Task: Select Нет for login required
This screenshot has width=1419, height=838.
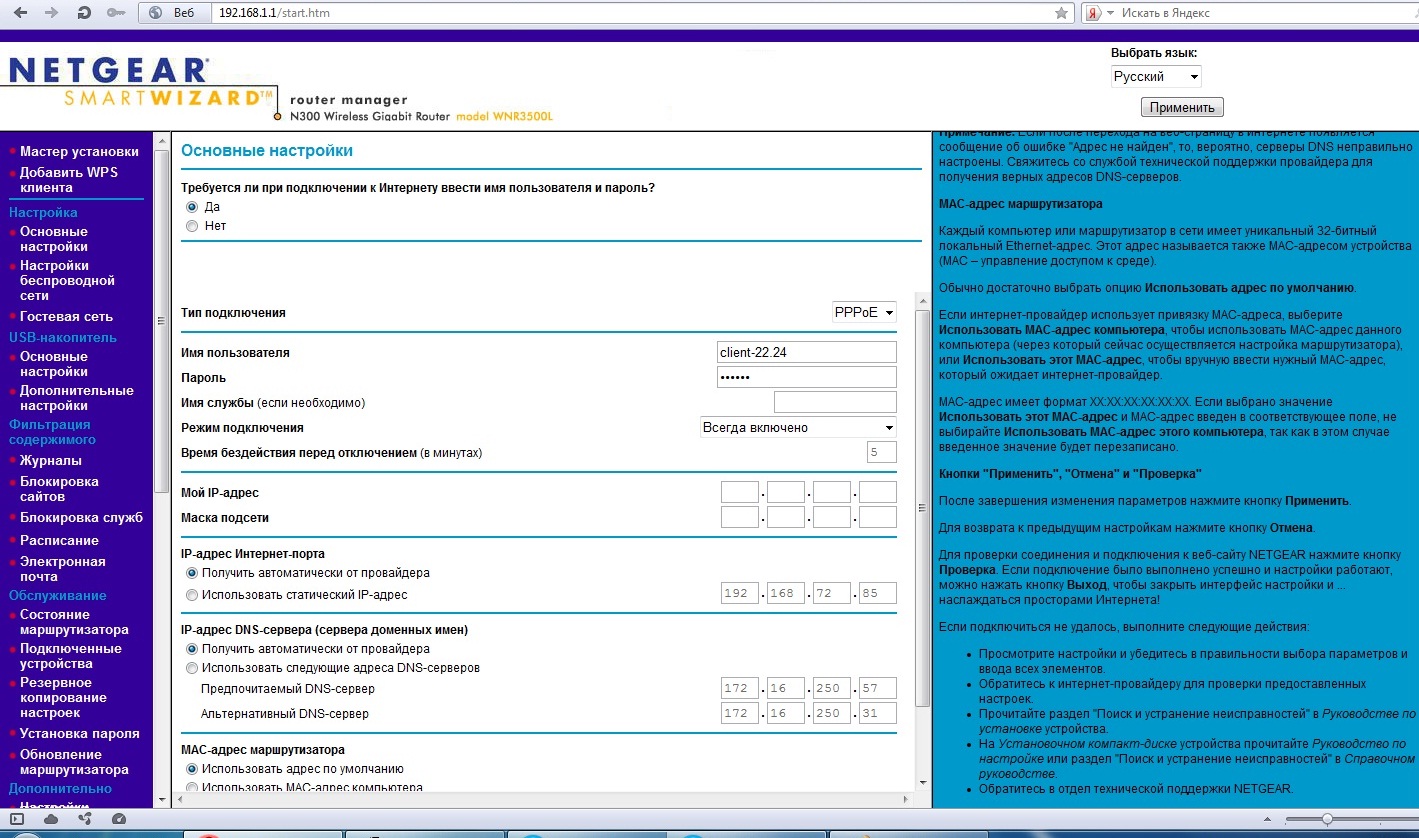Action: [x=192, y=226]
